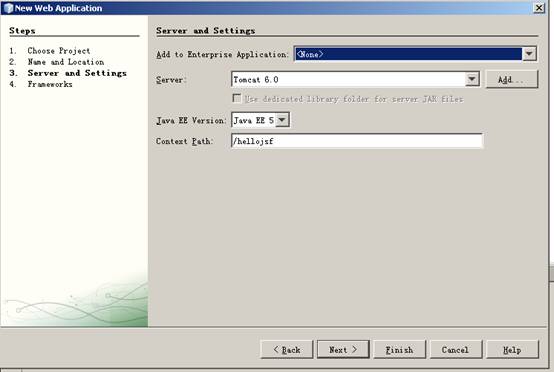
Task: Click the Context Path input field
Action: tap(357, 141)
